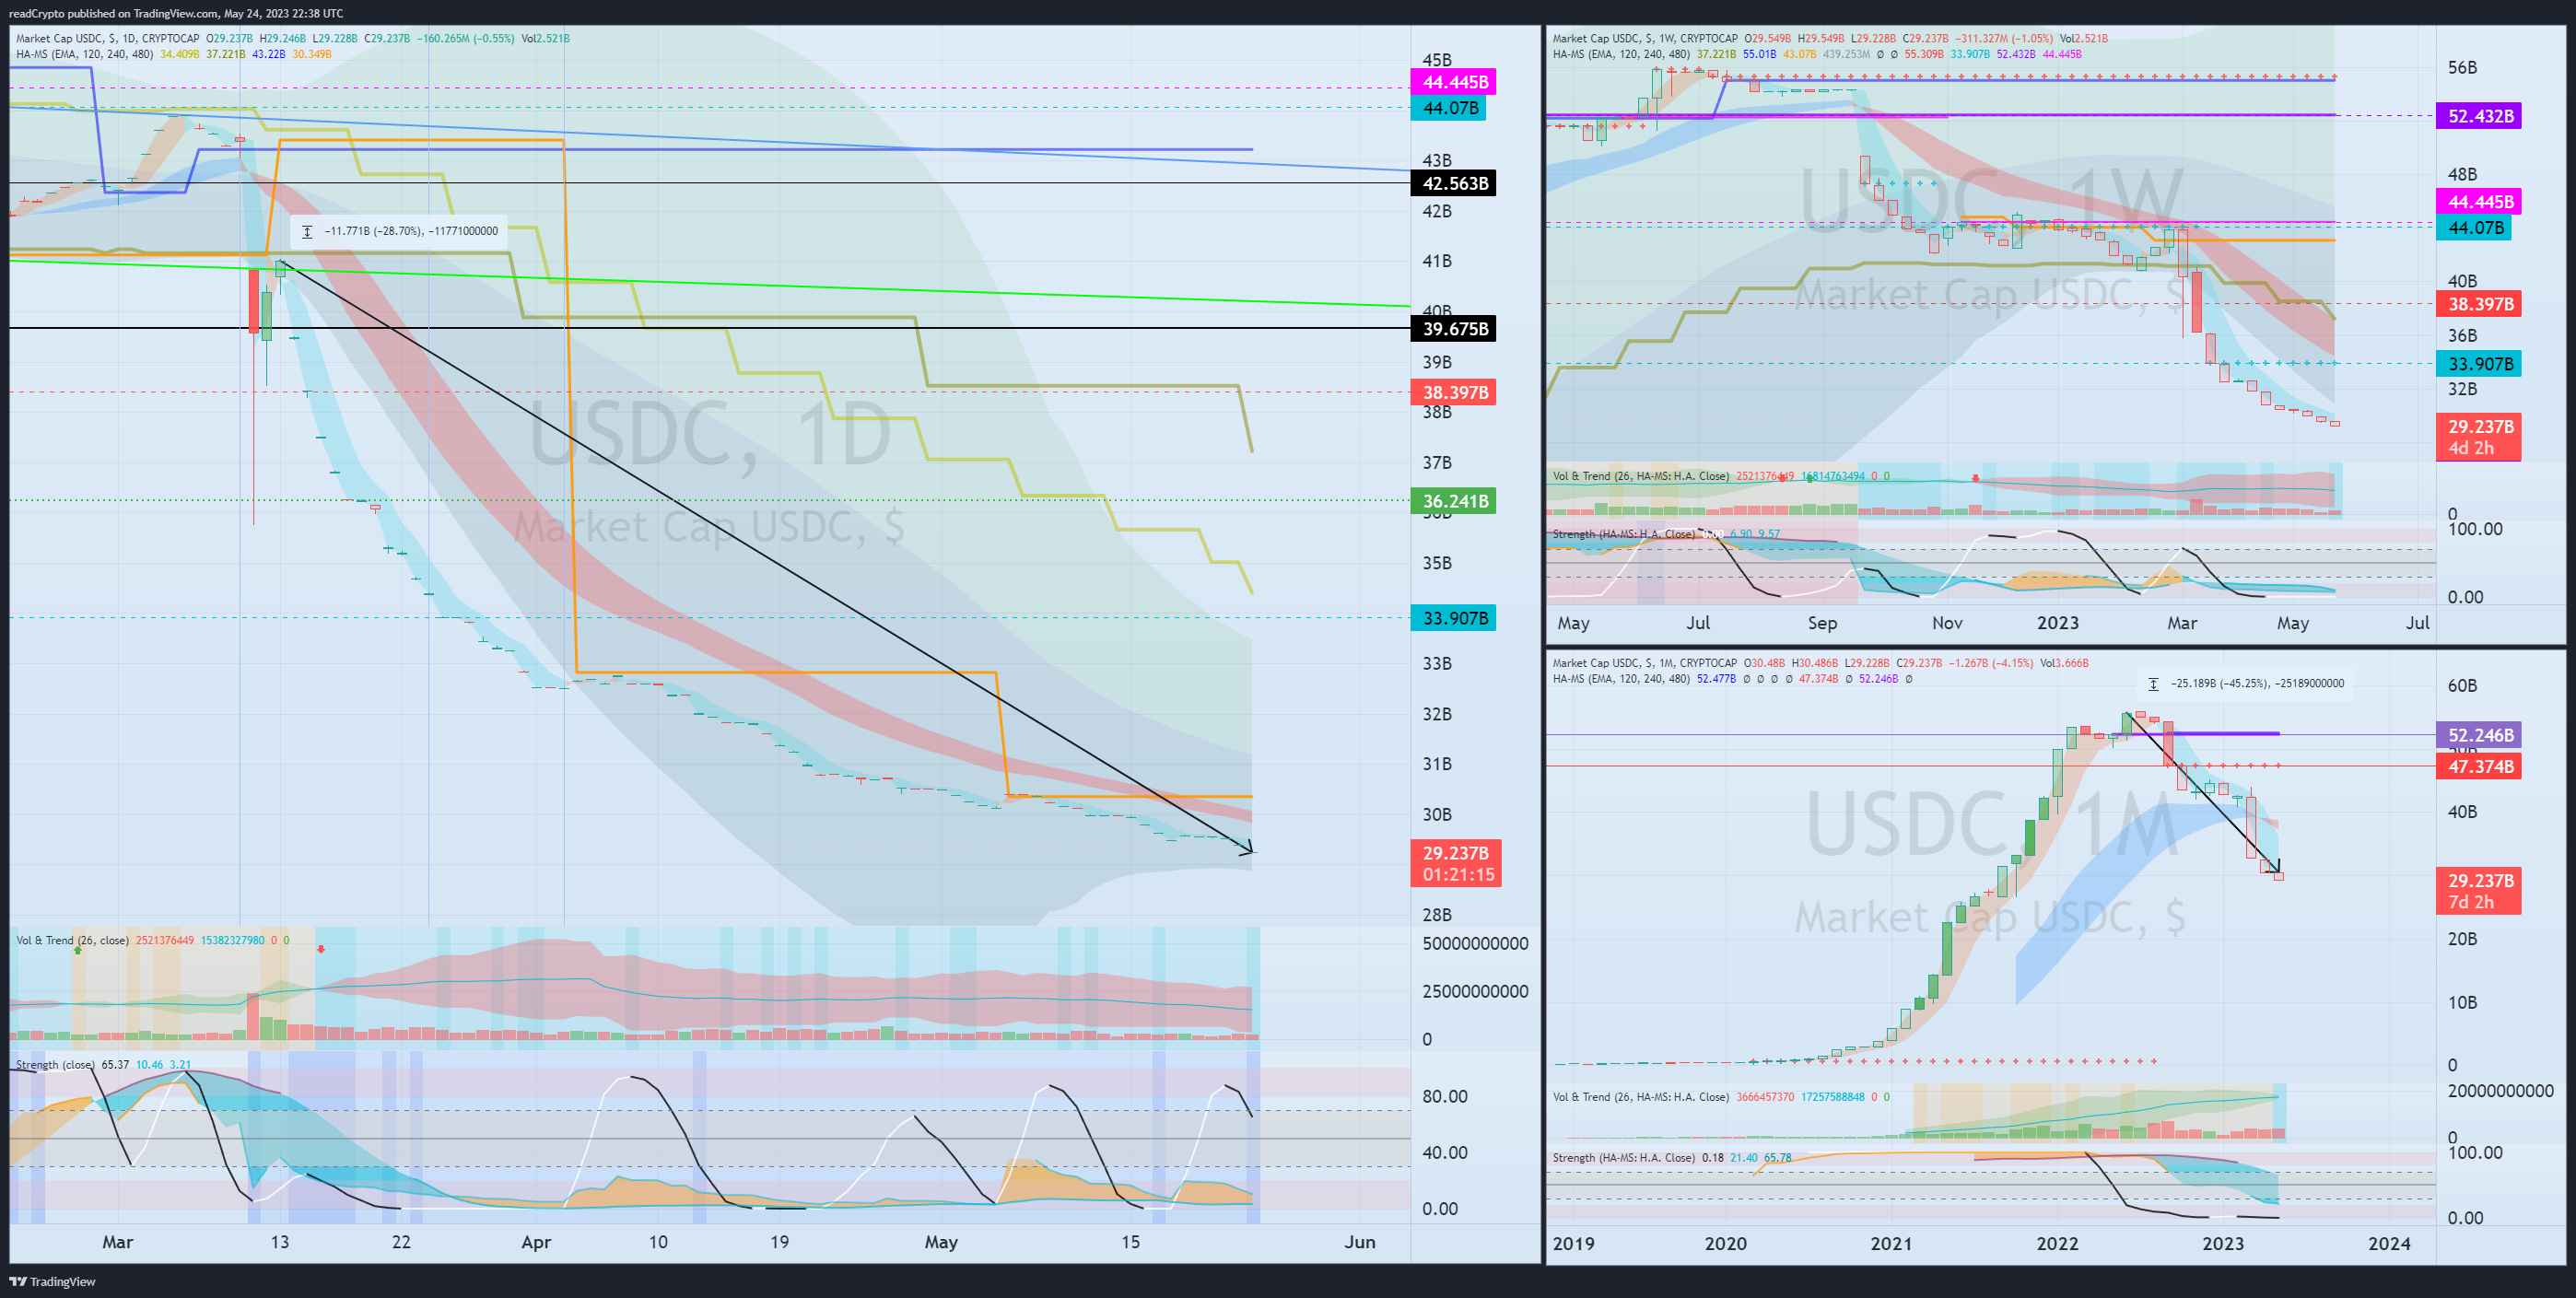Click the cyan 33.907B label on daily axis
The height and width of the screenshot is (1298, 2576).
[1453, 618]
